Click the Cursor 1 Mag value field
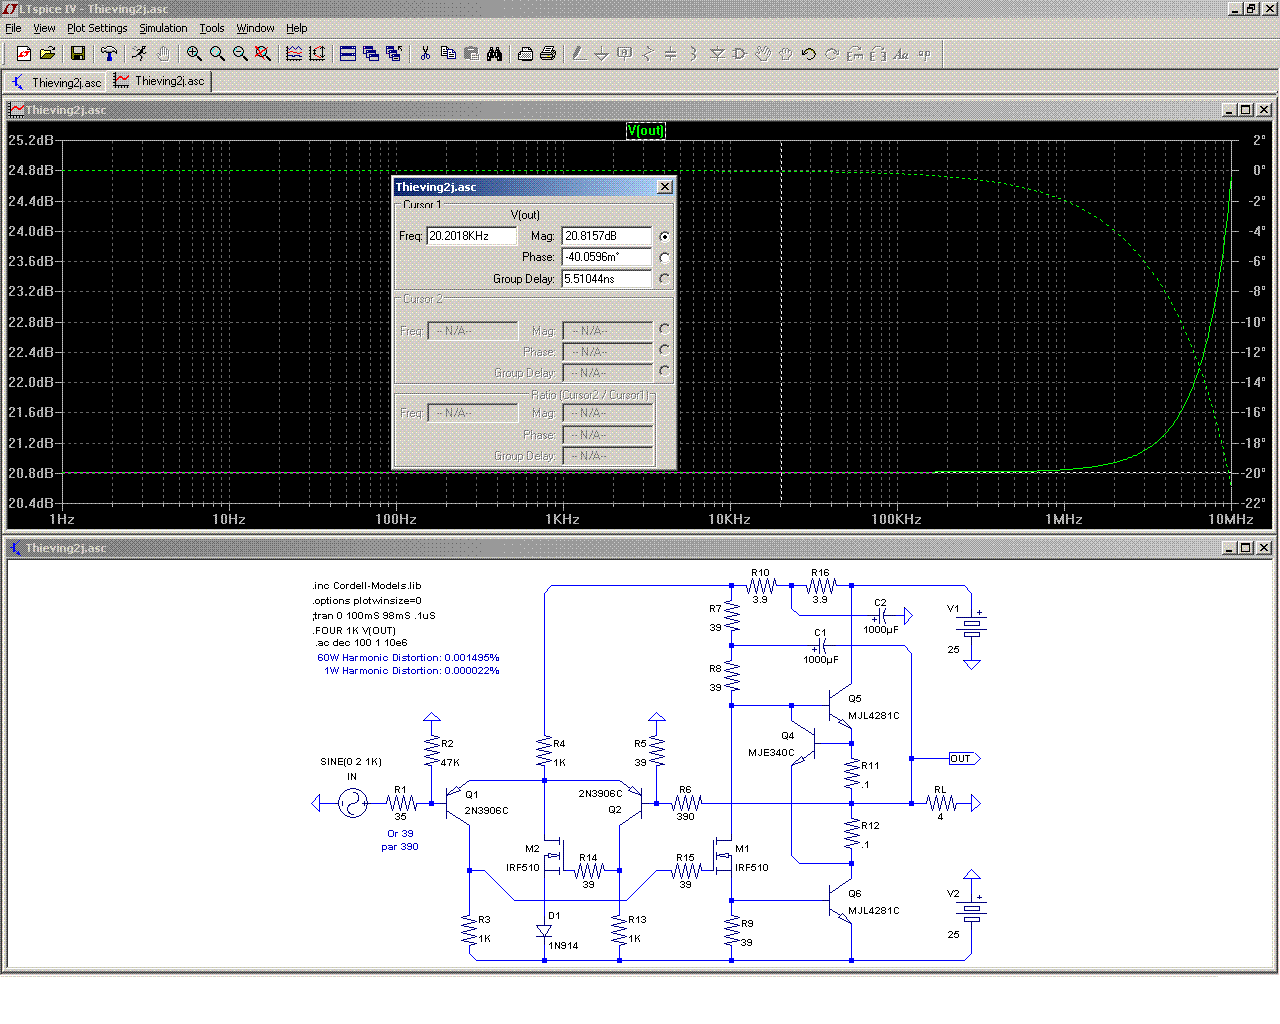Viewport: 1280px width, 1024px height. (607, 236)
